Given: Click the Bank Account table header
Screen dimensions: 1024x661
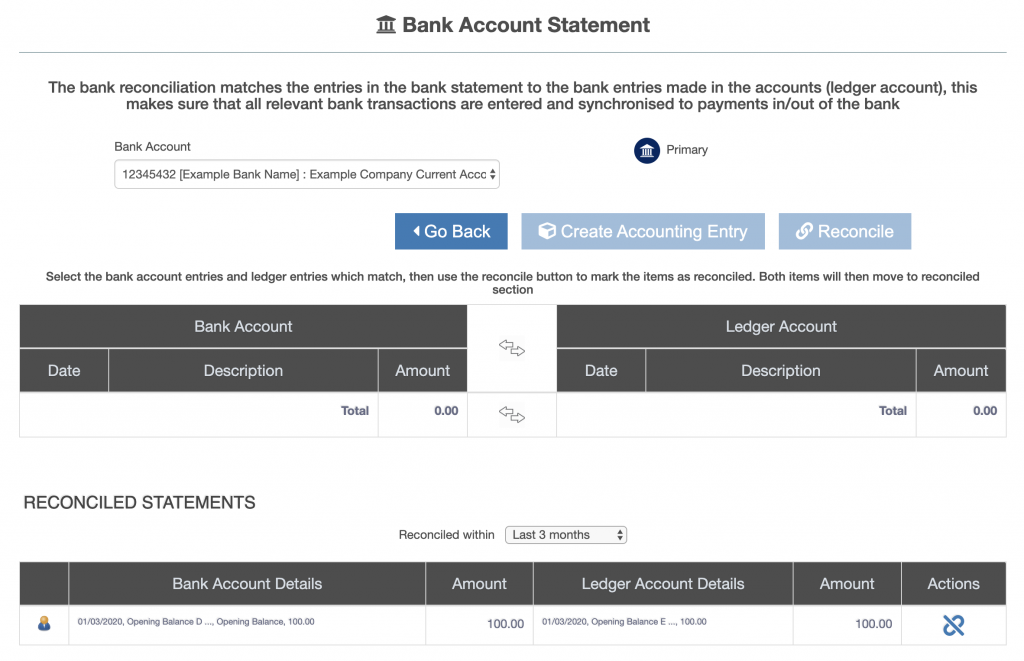Looking at the screenshot, I should tap(243, 326).
